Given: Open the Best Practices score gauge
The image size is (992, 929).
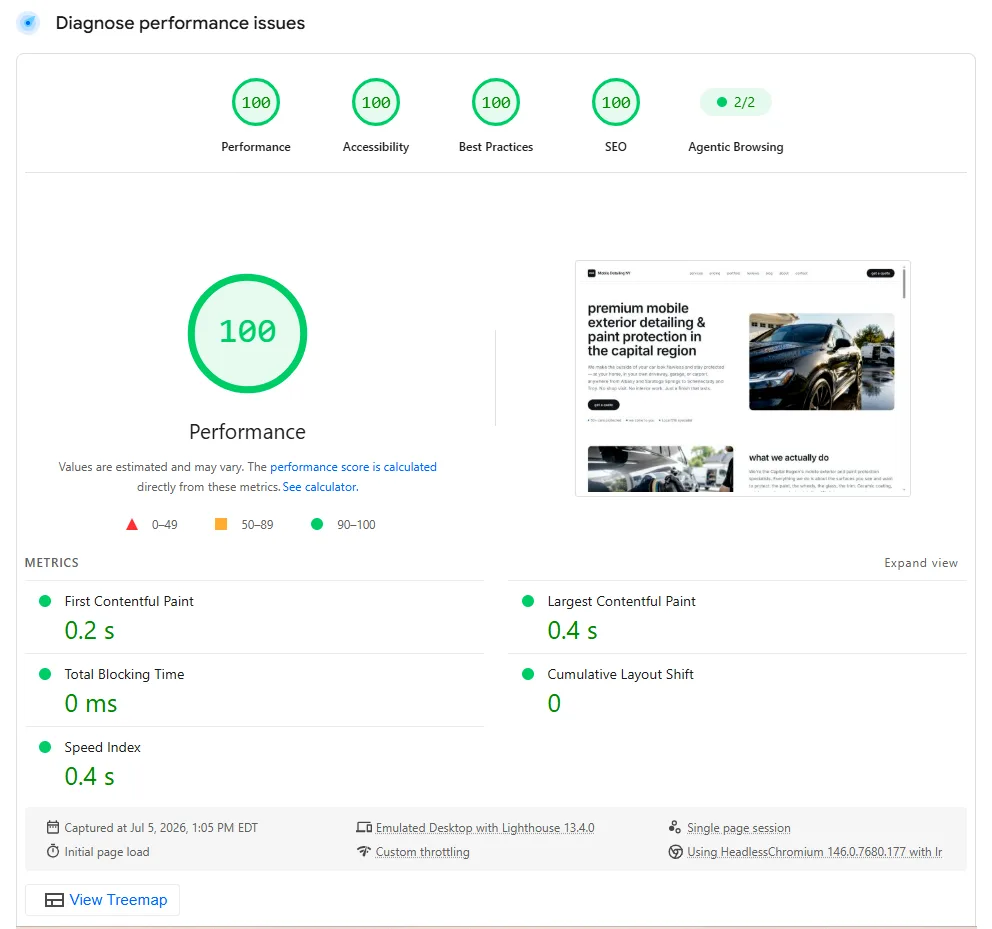Looking at the screenshot, I should pyautogui.click(x=496, y=102).
